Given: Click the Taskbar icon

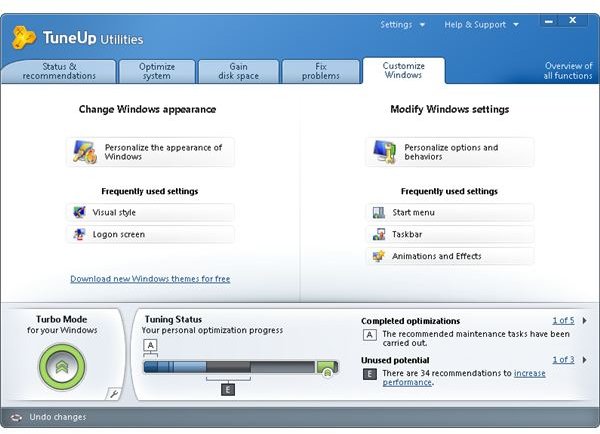Looking at the screenshot, I should tap(379, 234).
